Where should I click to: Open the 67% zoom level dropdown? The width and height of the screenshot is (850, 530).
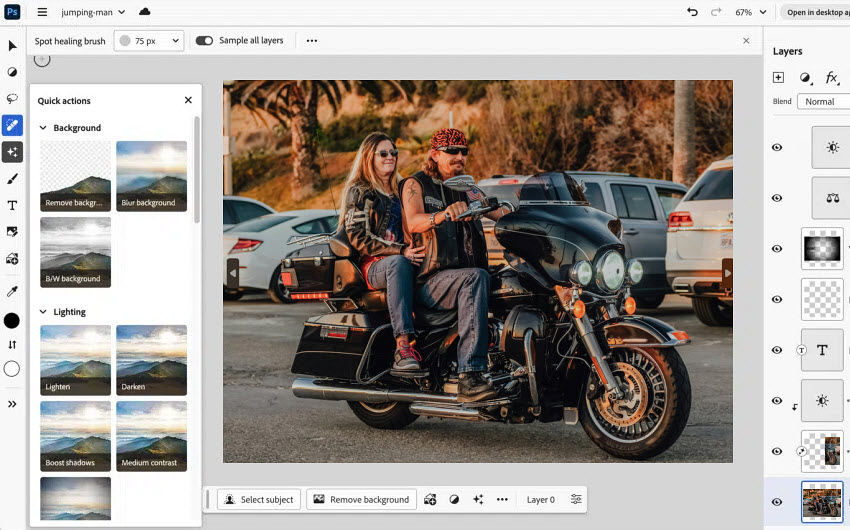tap(751, 12)
